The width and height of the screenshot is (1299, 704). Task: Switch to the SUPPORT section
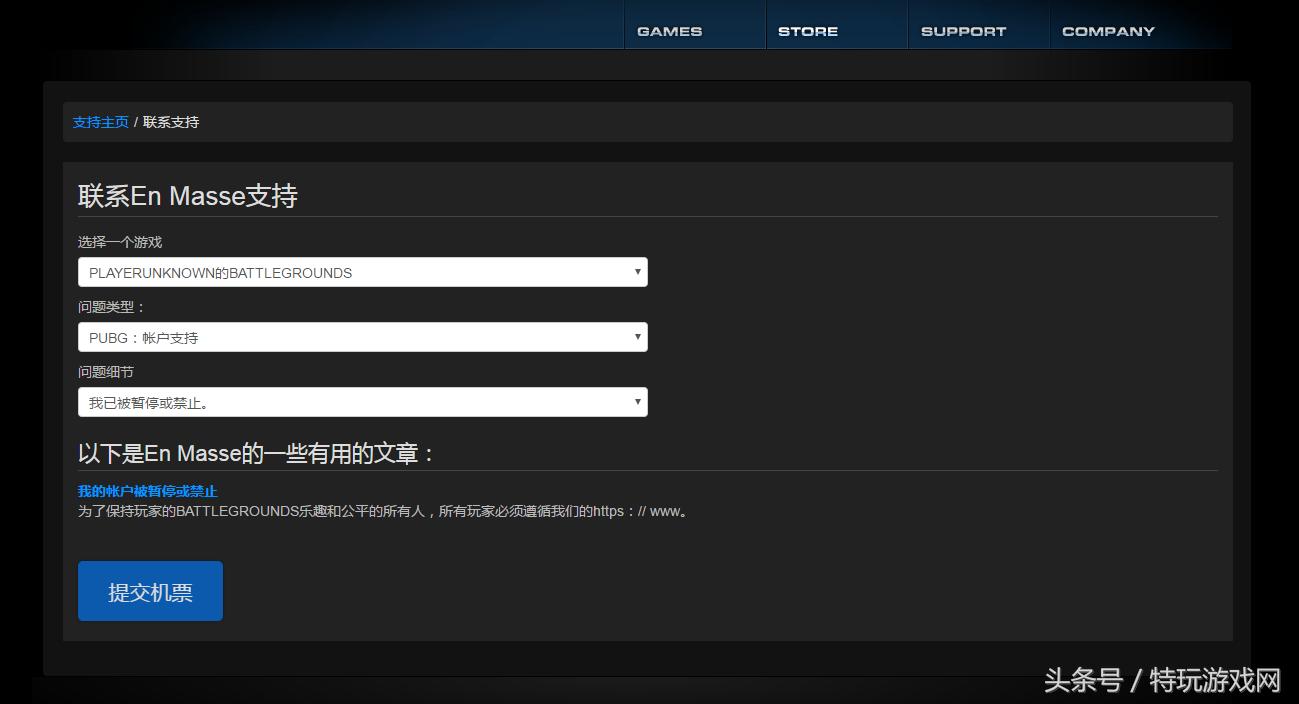962,31
